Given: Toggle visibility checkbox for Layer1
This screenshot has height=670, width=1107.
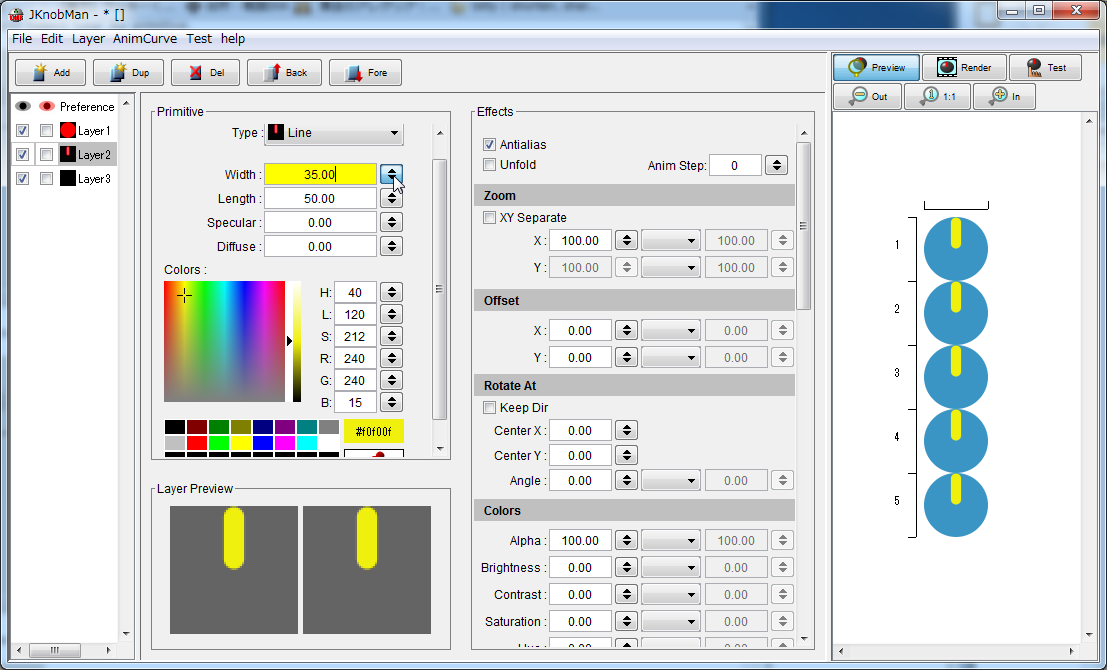Looking at the screenshot, I should click(23, 131).
